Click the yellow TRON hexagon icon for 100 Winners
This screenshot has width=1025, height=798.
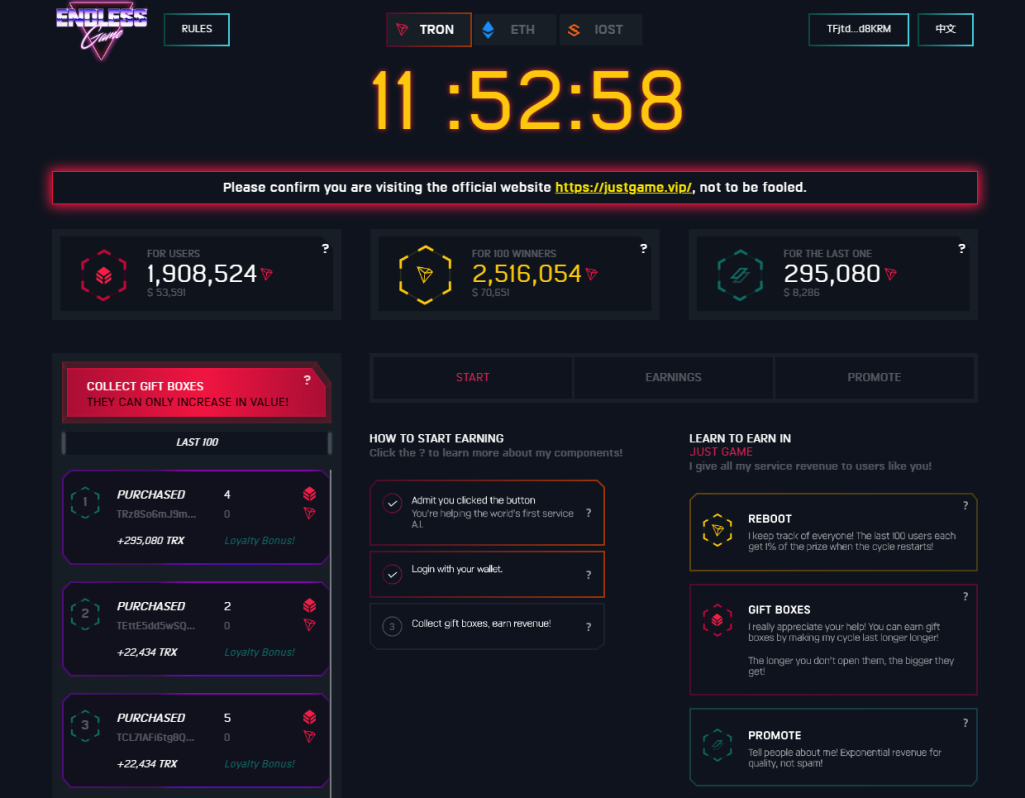click(425, 275)
